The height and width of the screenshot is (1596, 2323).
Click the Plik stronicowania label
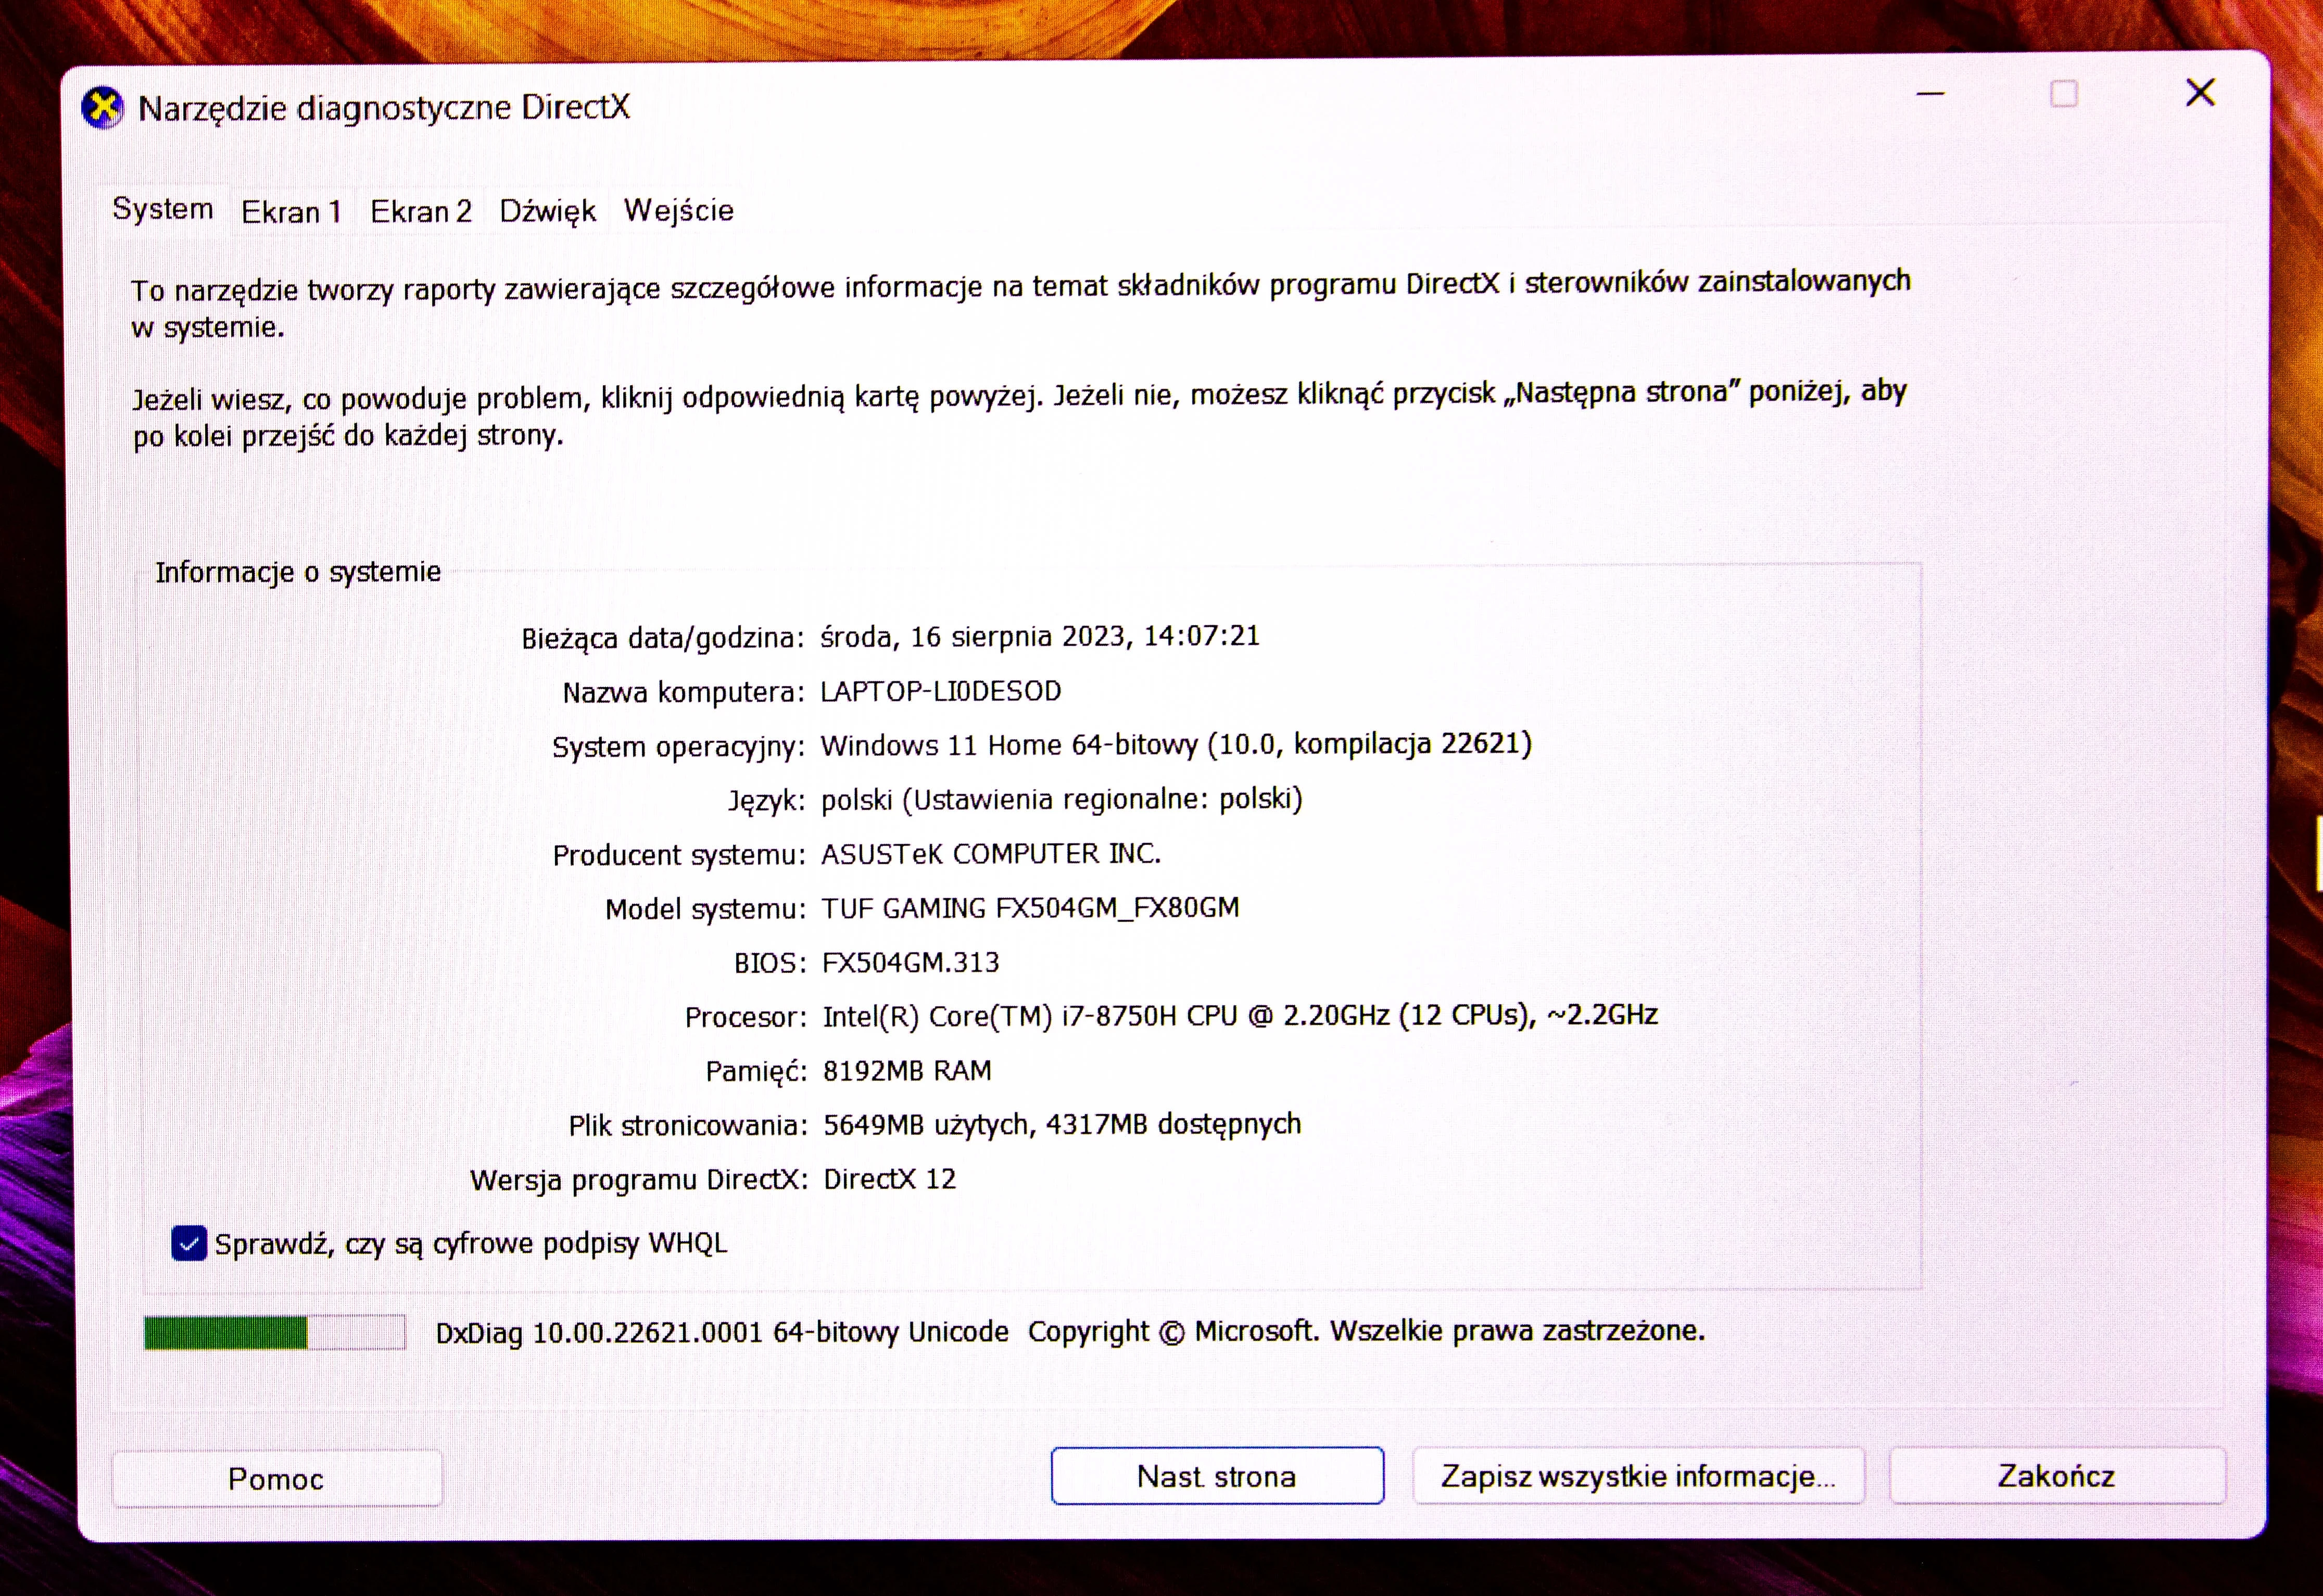pyautogui.click(x=688, y=1126)
